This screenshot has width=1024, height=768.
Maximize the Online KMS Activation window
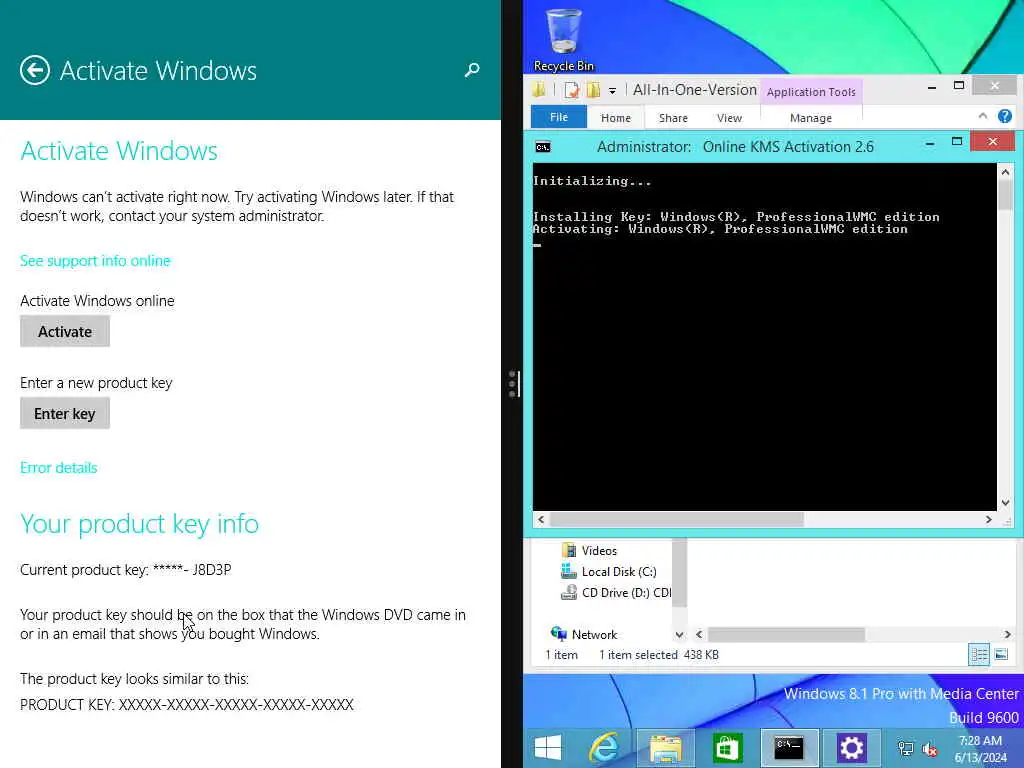pos(957,142)
